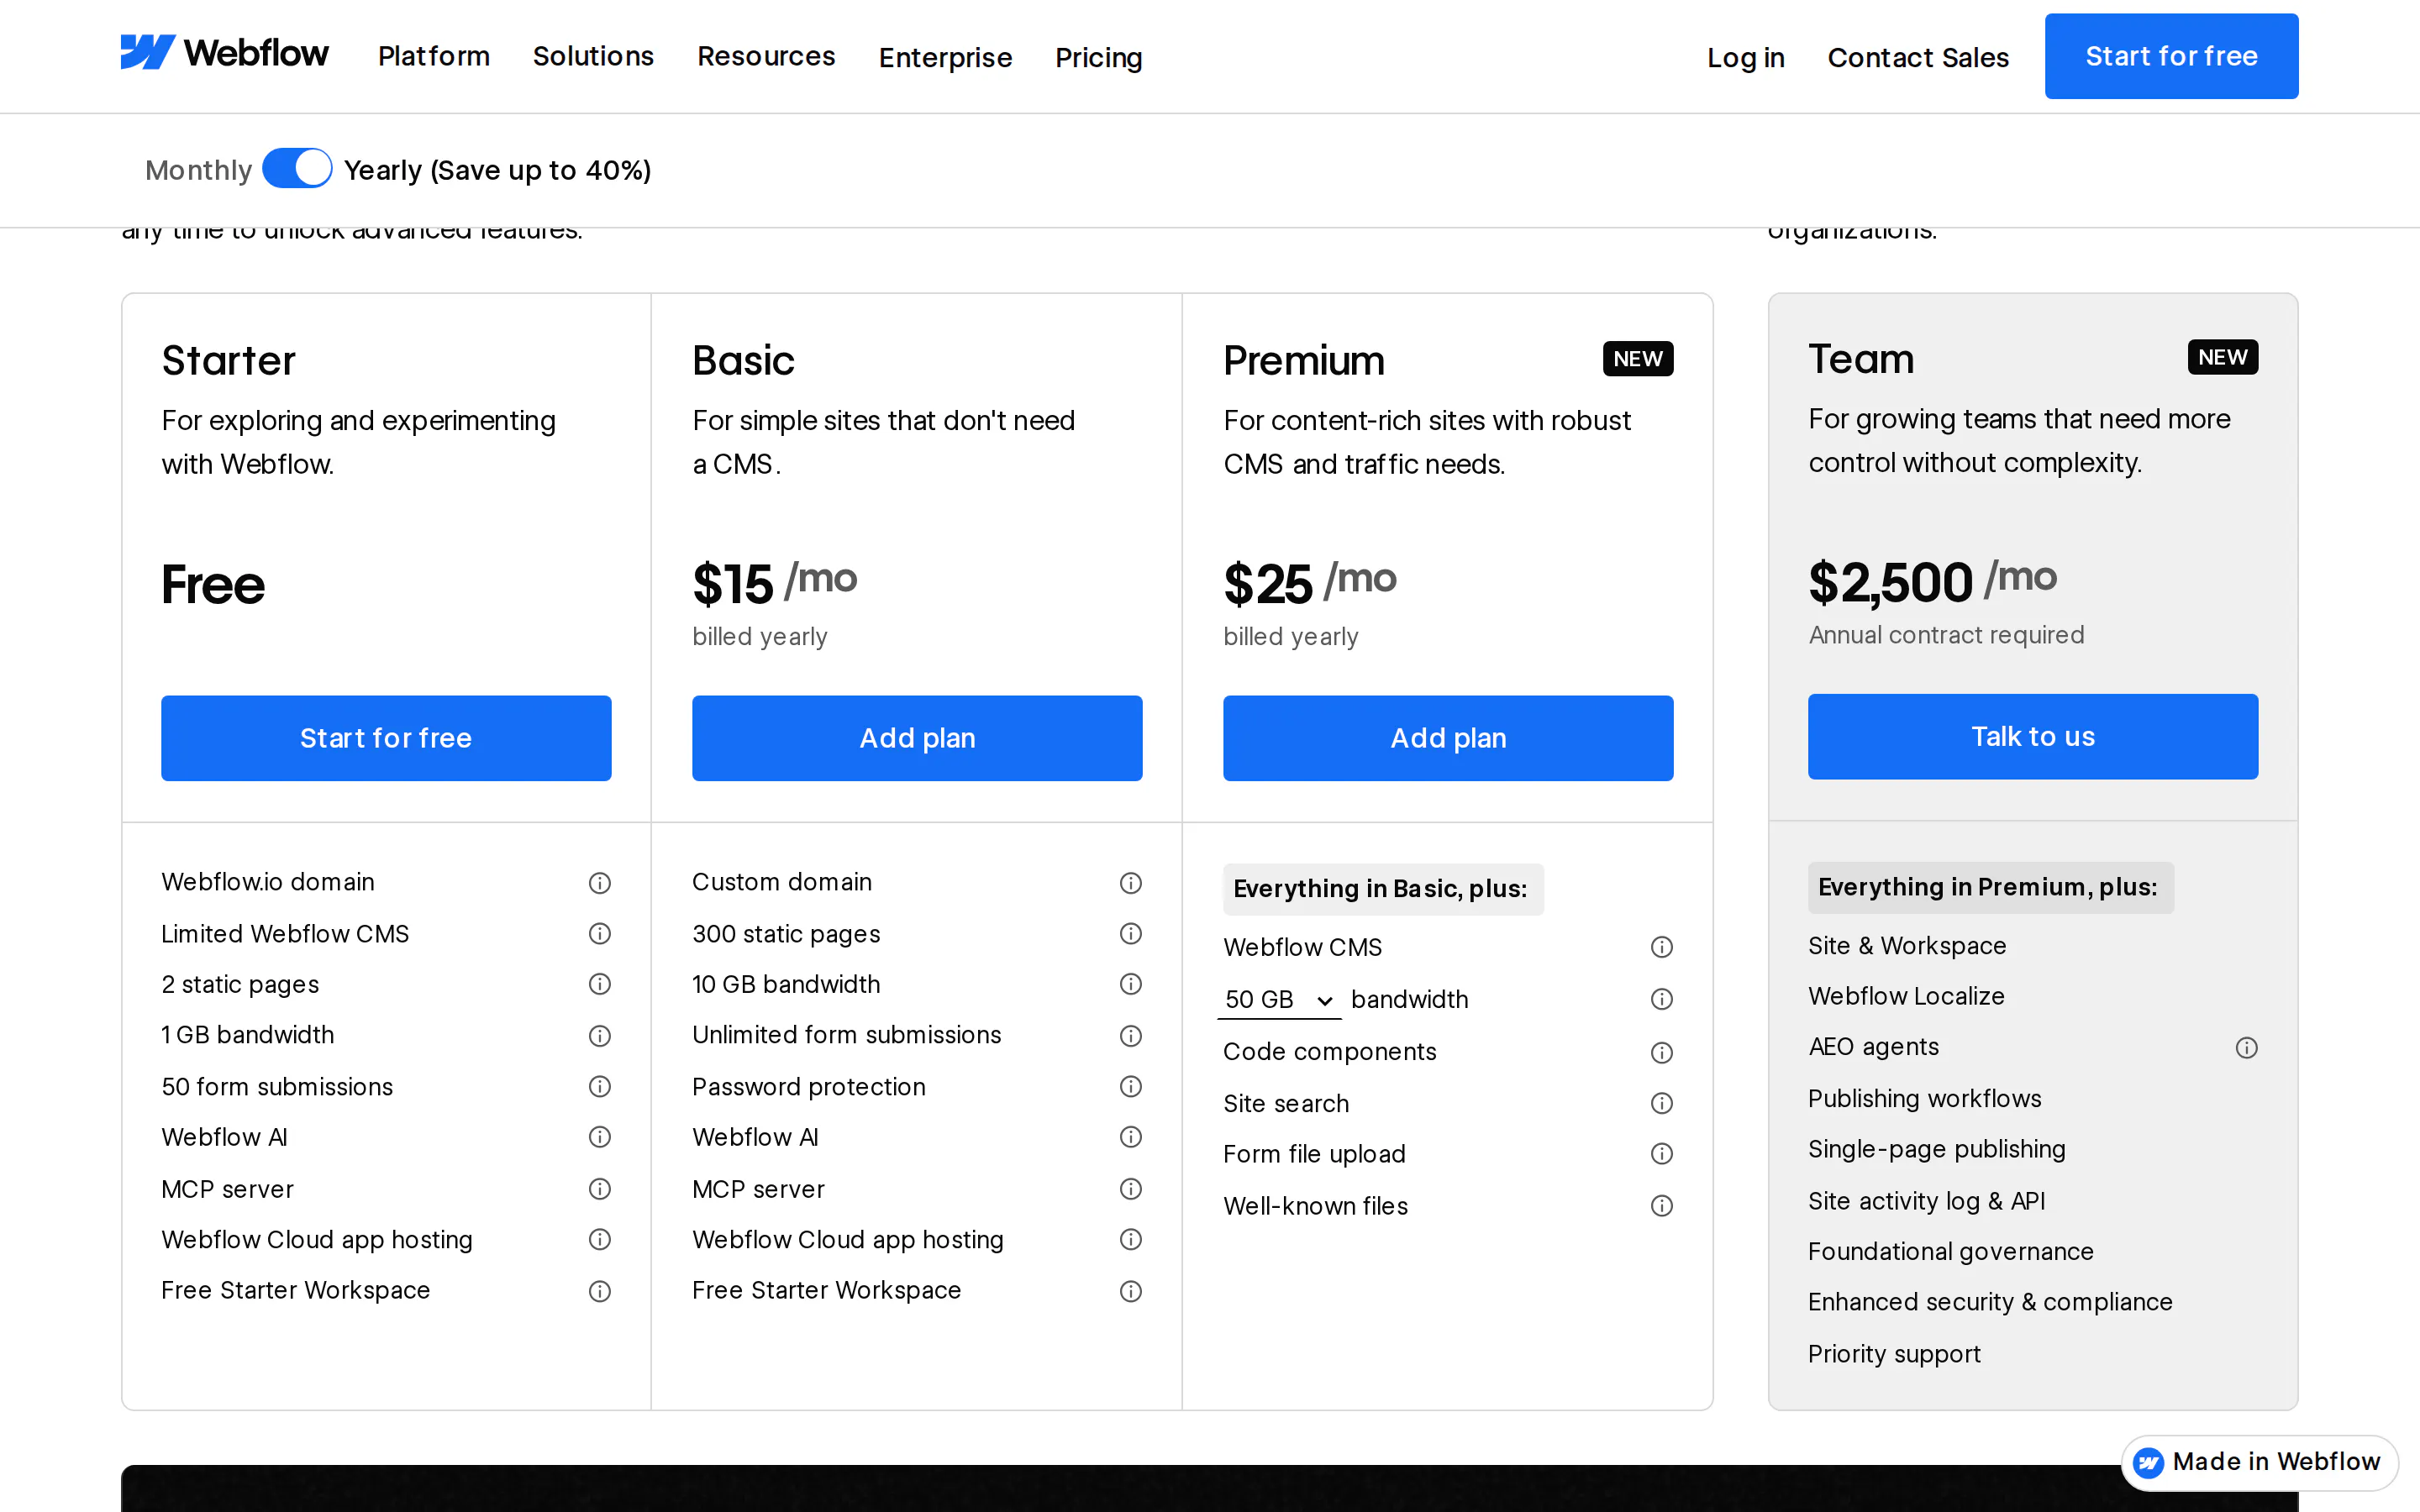2420x1512 pixels.
Task: Click Starter plan Start for free button
Action: (x=386, y=738)
